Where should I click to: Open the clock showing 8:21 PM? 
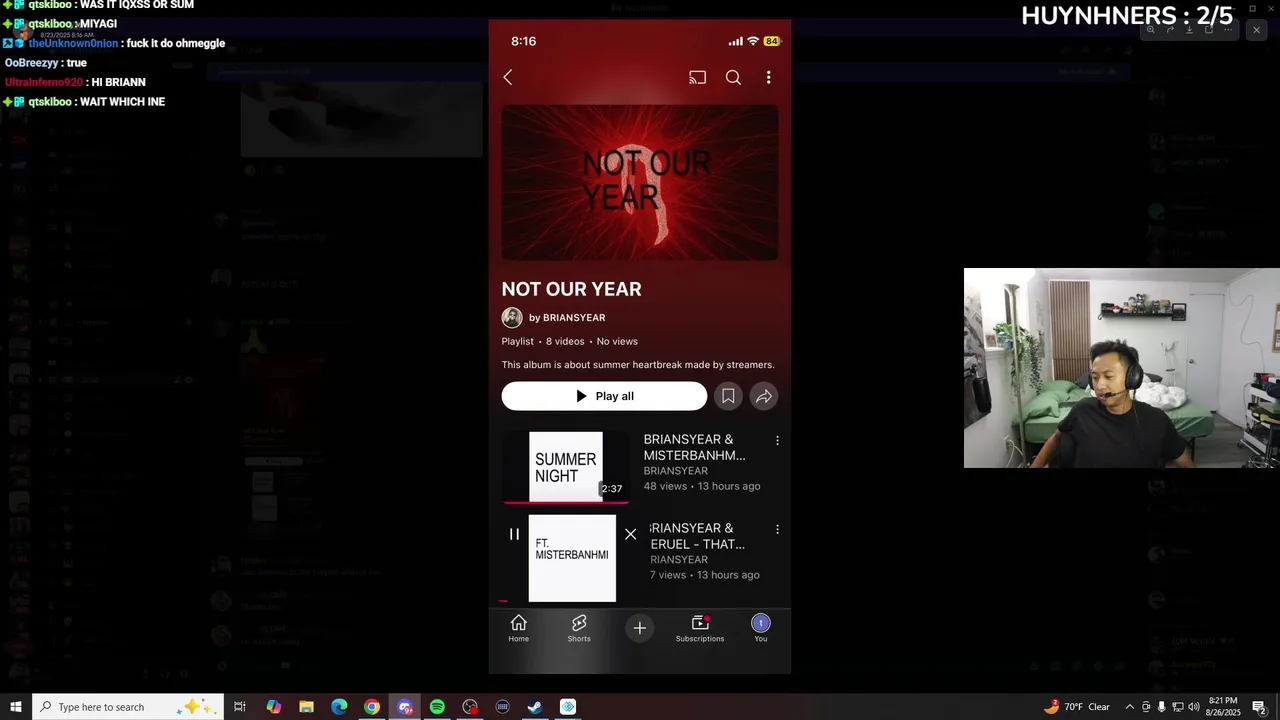coord(1223,707)
